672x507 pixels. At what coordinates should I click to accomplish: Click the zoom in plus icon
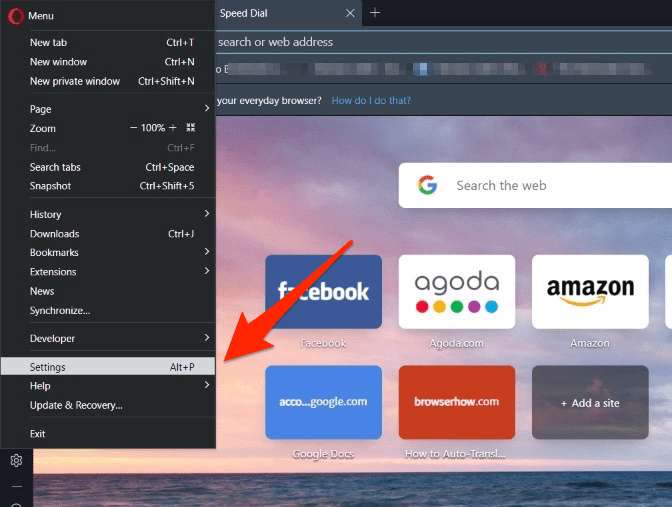(172, 128)
